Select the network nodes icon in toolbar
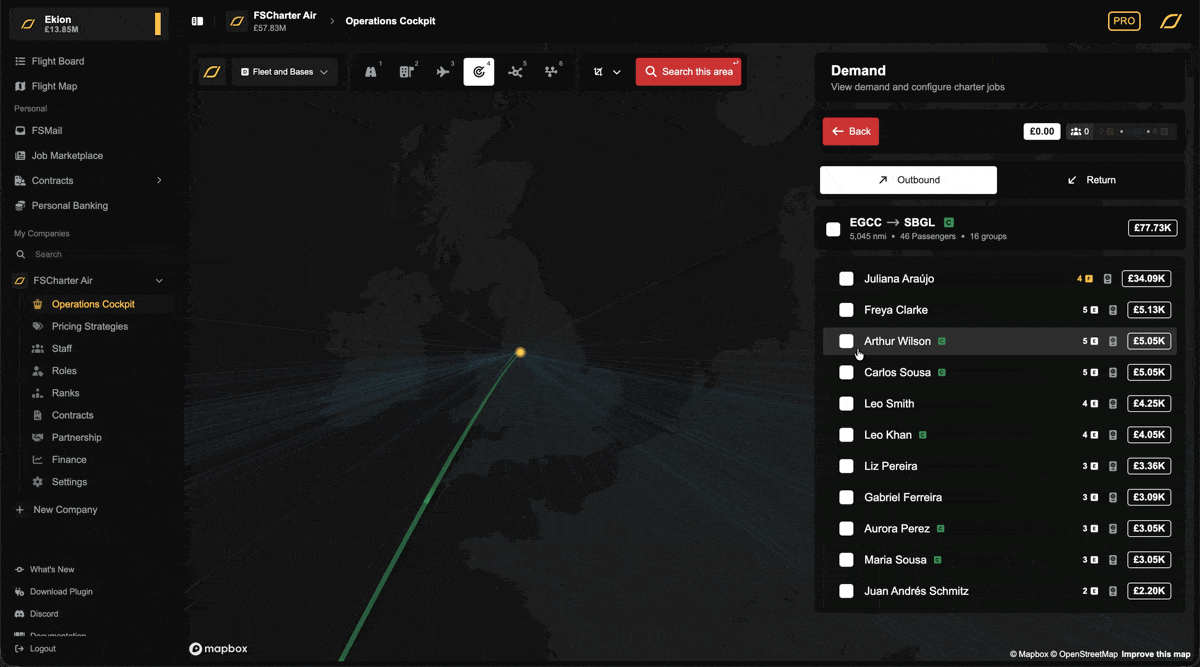This screenshot has width=1200, height=667. pos(515,72)
